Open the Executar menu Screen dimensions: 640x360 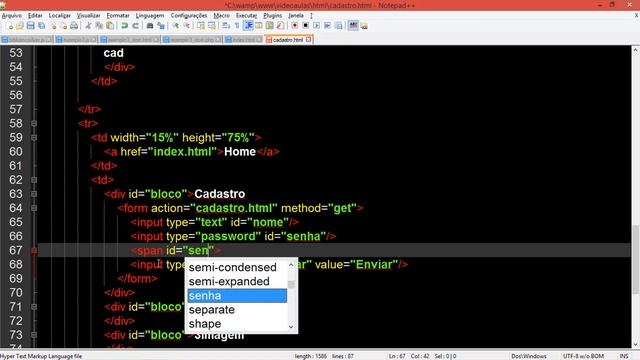tap(247, 16)
